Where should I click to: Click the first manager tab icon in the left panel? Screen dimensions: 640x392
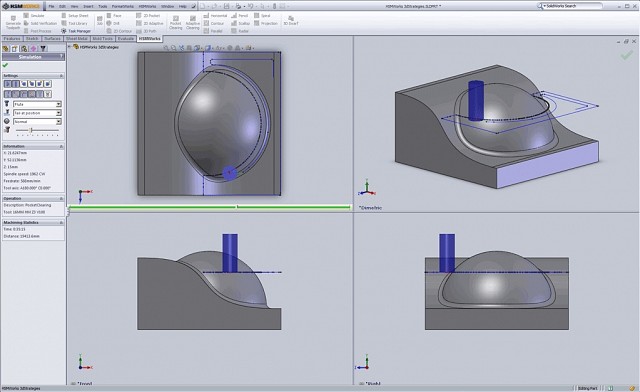pos(6,48)
